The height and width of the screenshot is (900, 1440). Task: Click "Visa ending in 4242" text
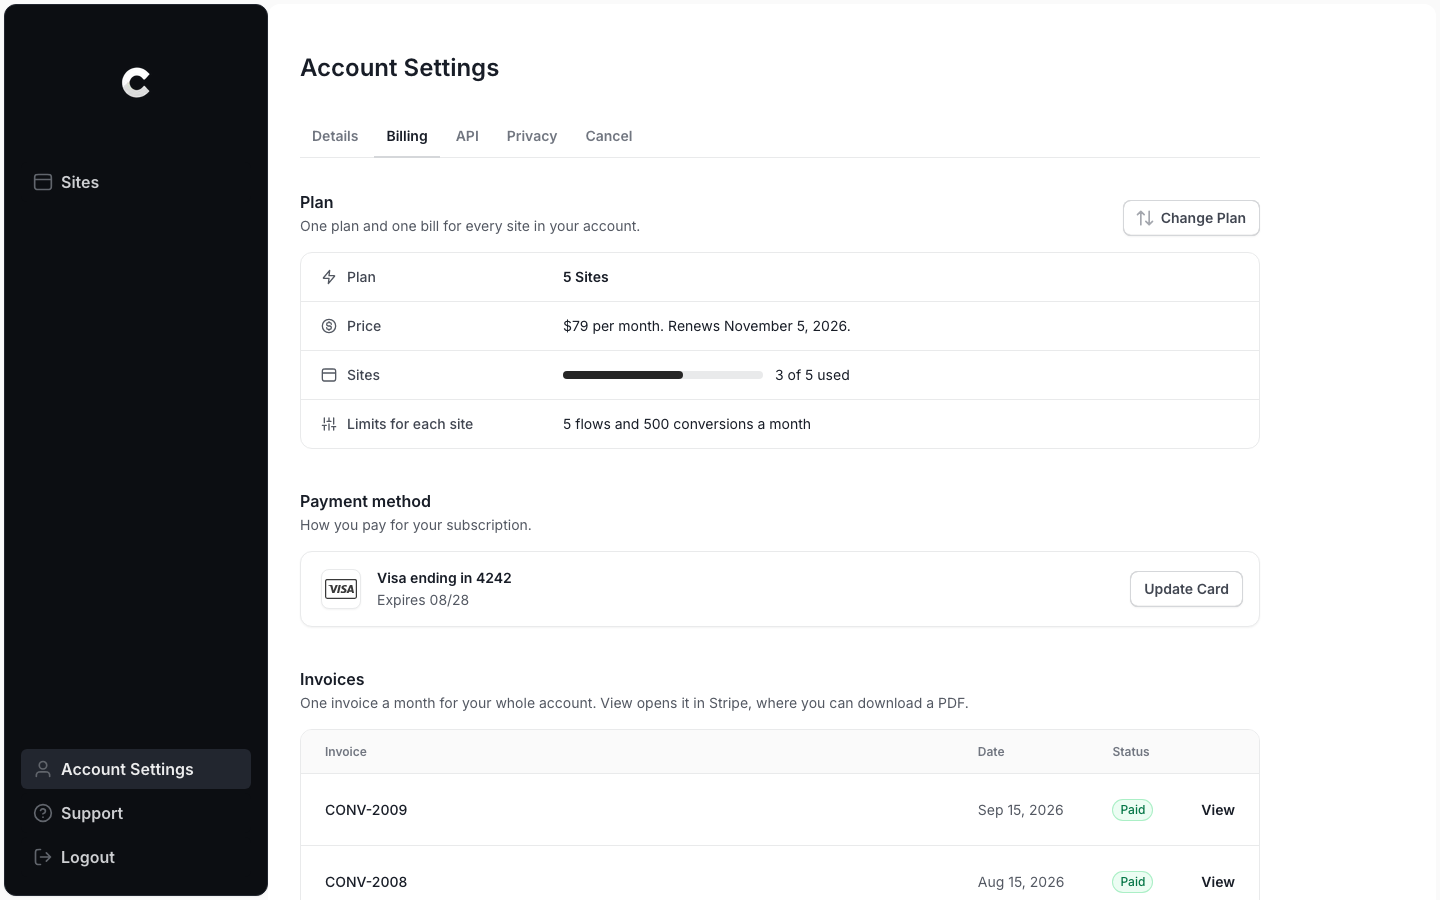click(x=444, y=578)
